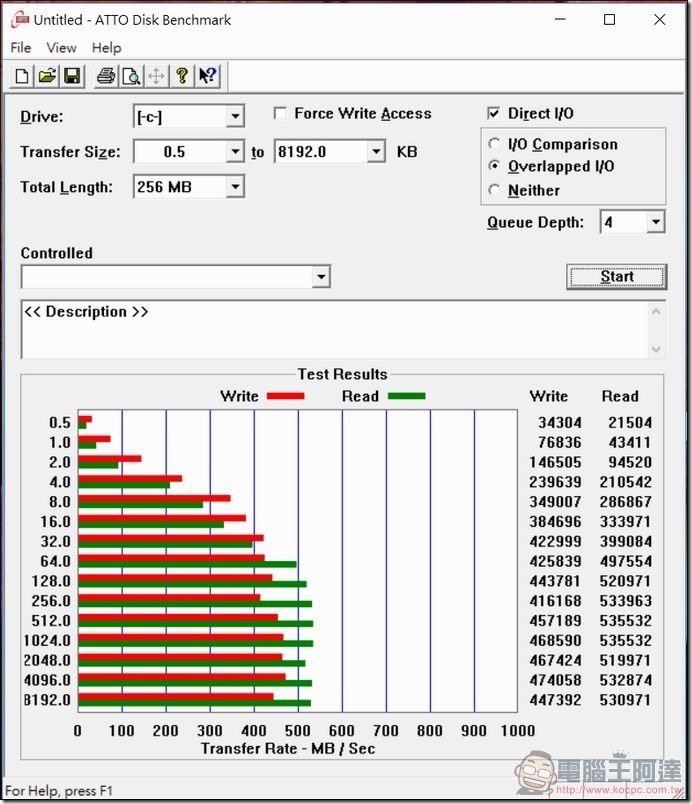The height and width of the screenshot is (804, 692).
Task: Click the New file toolbar icon
Action: tap(22, 76)
